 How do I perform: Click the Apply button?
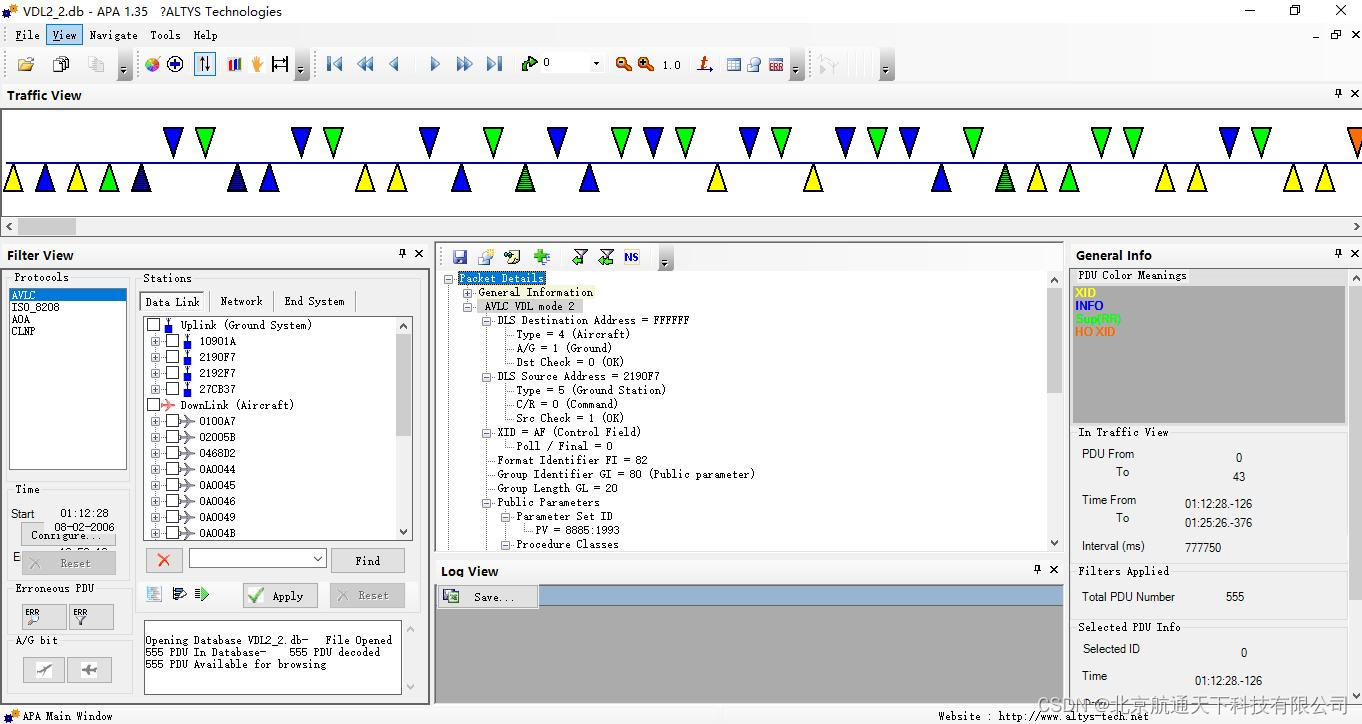[x=280, y=595]
